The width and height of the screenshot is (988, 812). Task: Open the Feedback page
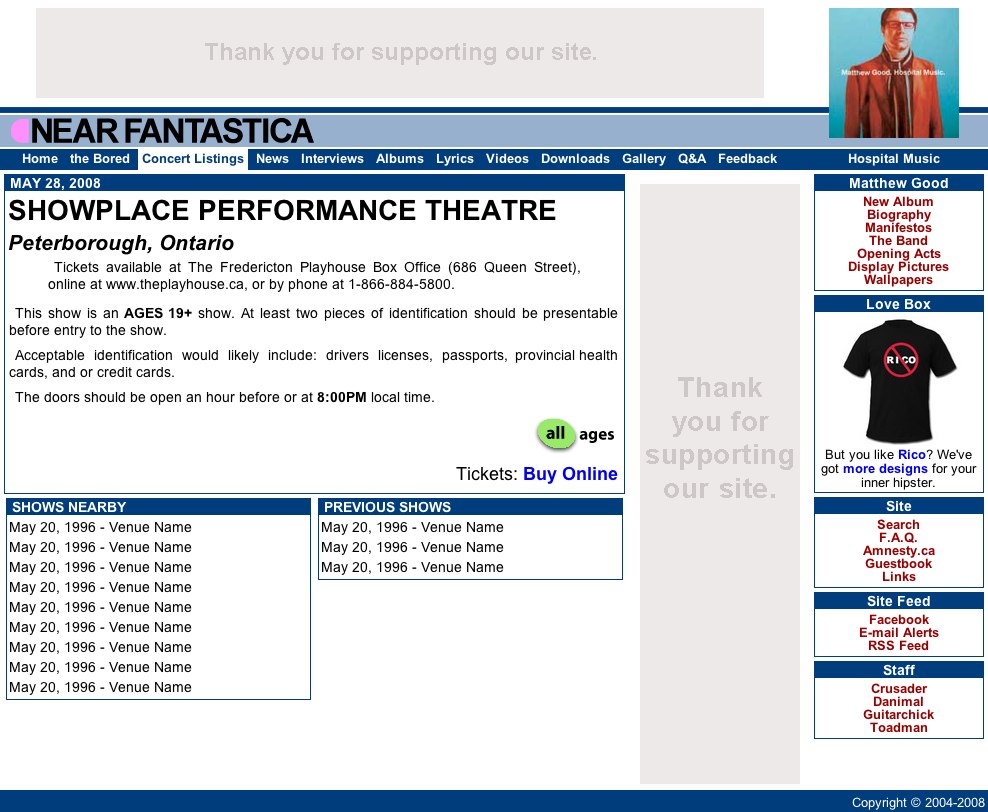(x=747, y=159)
